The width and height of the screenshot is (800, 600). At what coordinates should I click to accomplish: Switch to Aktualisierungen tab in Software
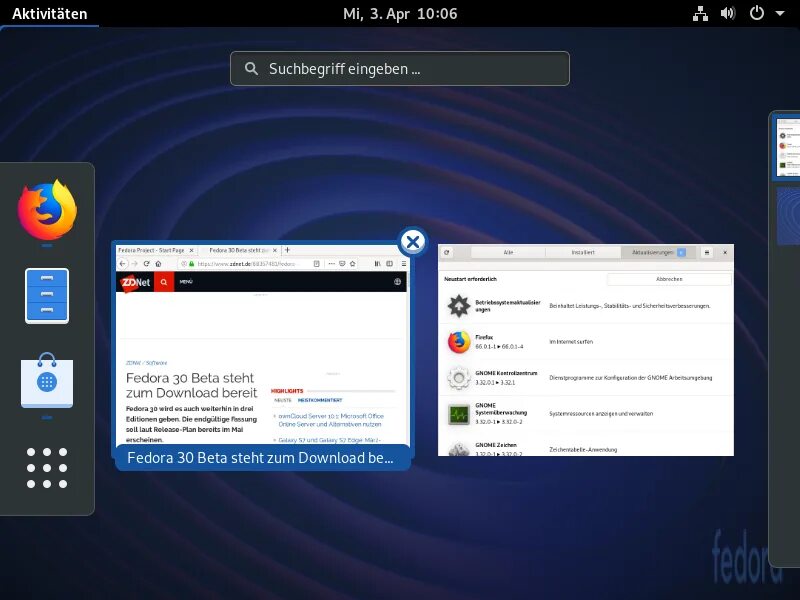pos(658,252)
